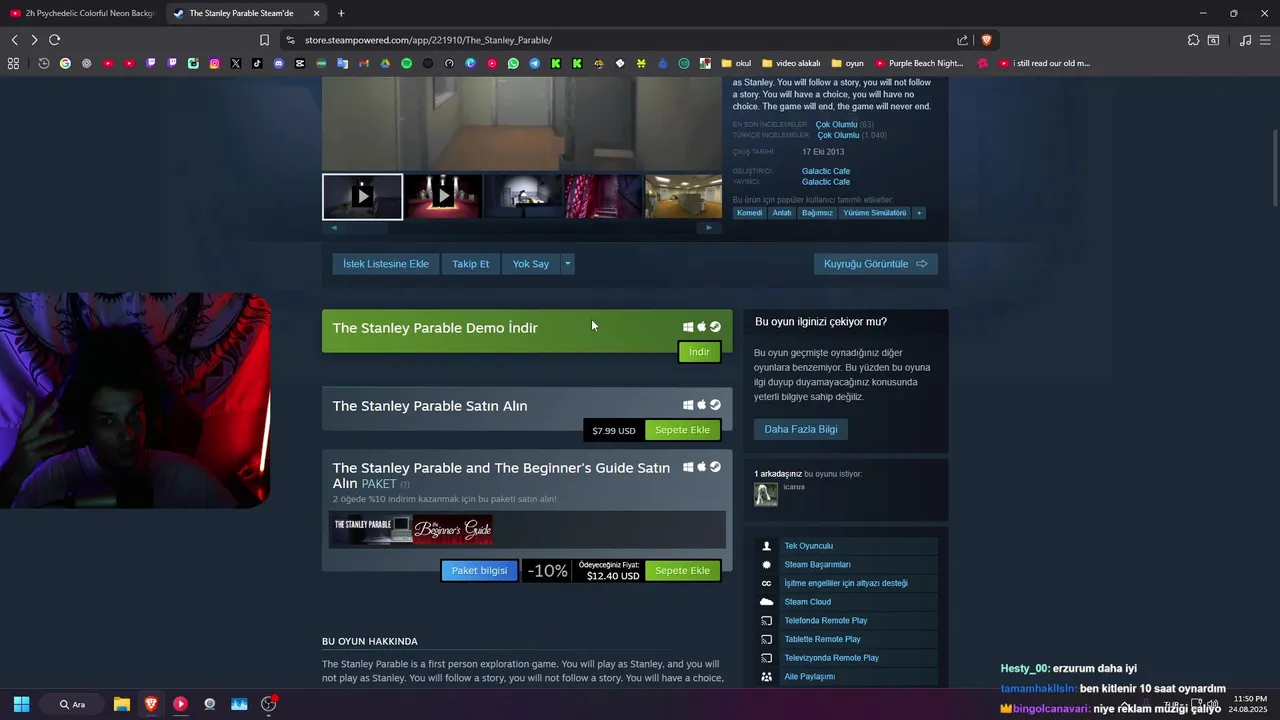Click the address bar URL field
Screen dimensions: 1280x720
tap(620, 40)
